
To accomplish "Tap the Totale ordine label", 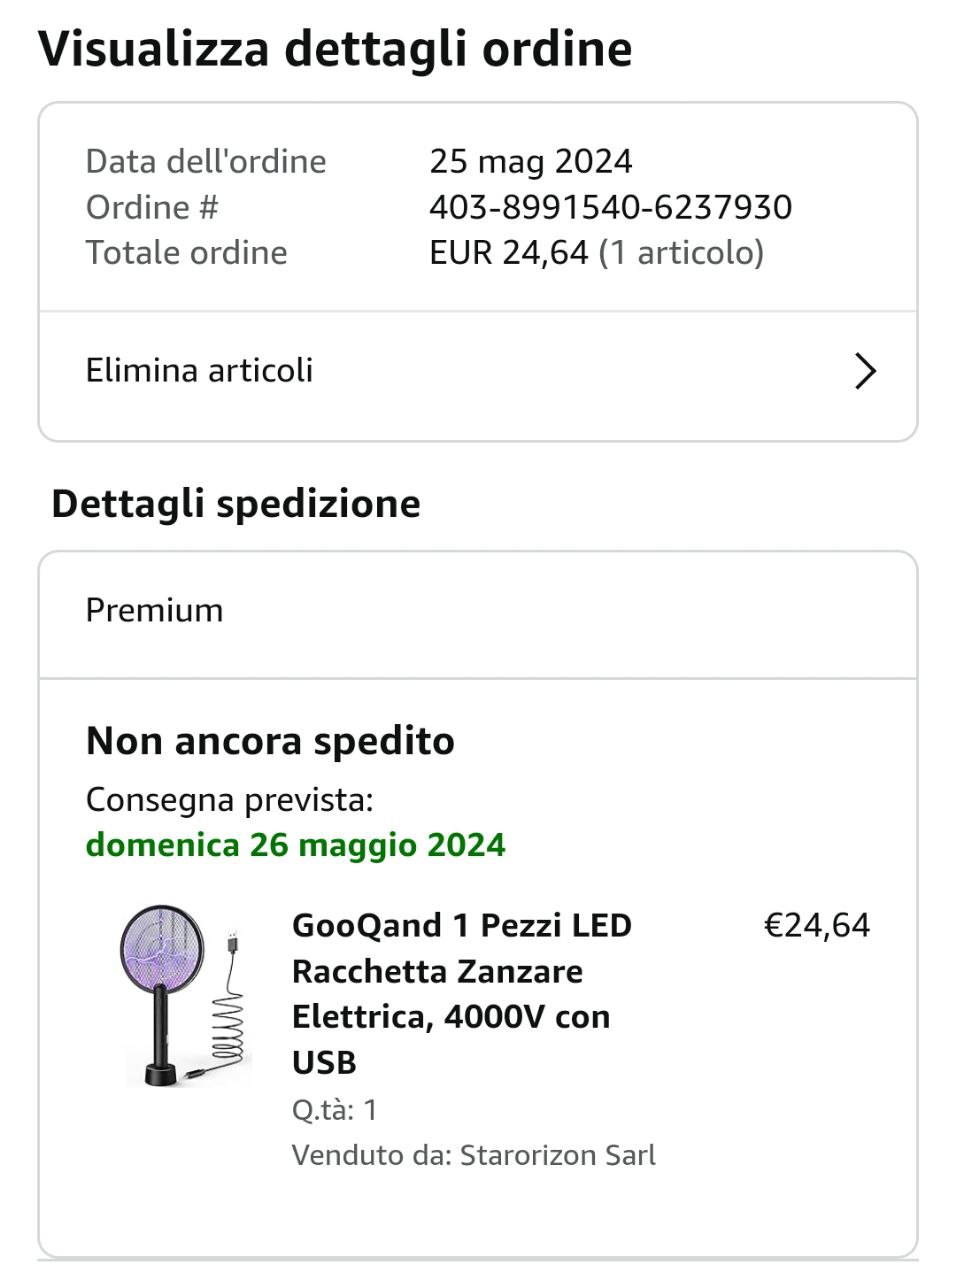I will 187,253.
